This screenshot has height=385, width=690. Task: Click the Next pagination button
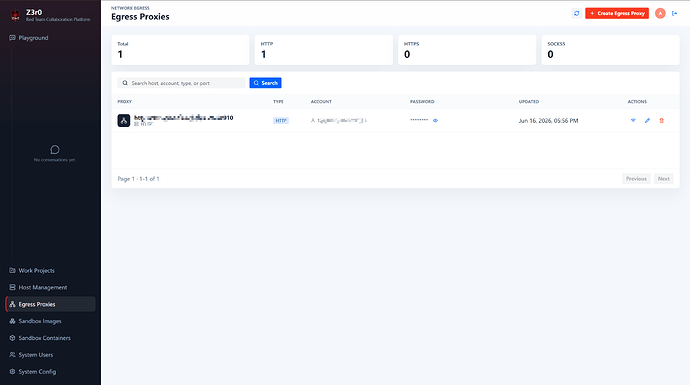[x=664, y=179]
